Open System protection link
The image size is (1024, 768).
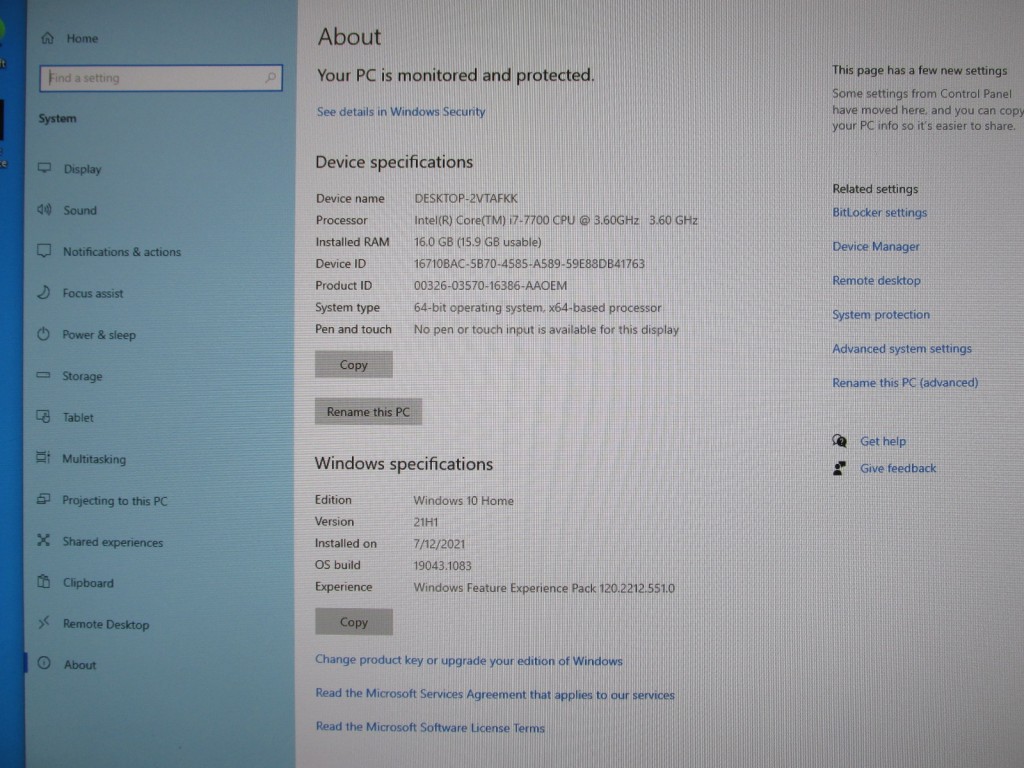[x=881, y=314]
